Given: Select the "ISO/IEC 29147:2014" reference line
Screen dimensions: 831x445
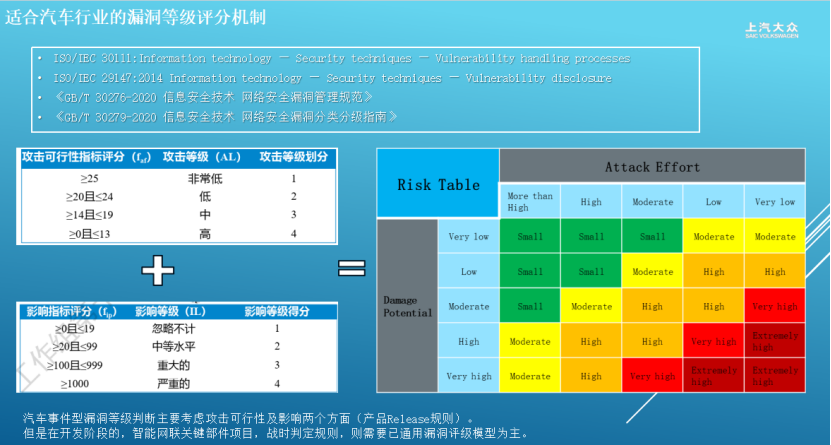Looking at the screenshot, I should (332, 78).
